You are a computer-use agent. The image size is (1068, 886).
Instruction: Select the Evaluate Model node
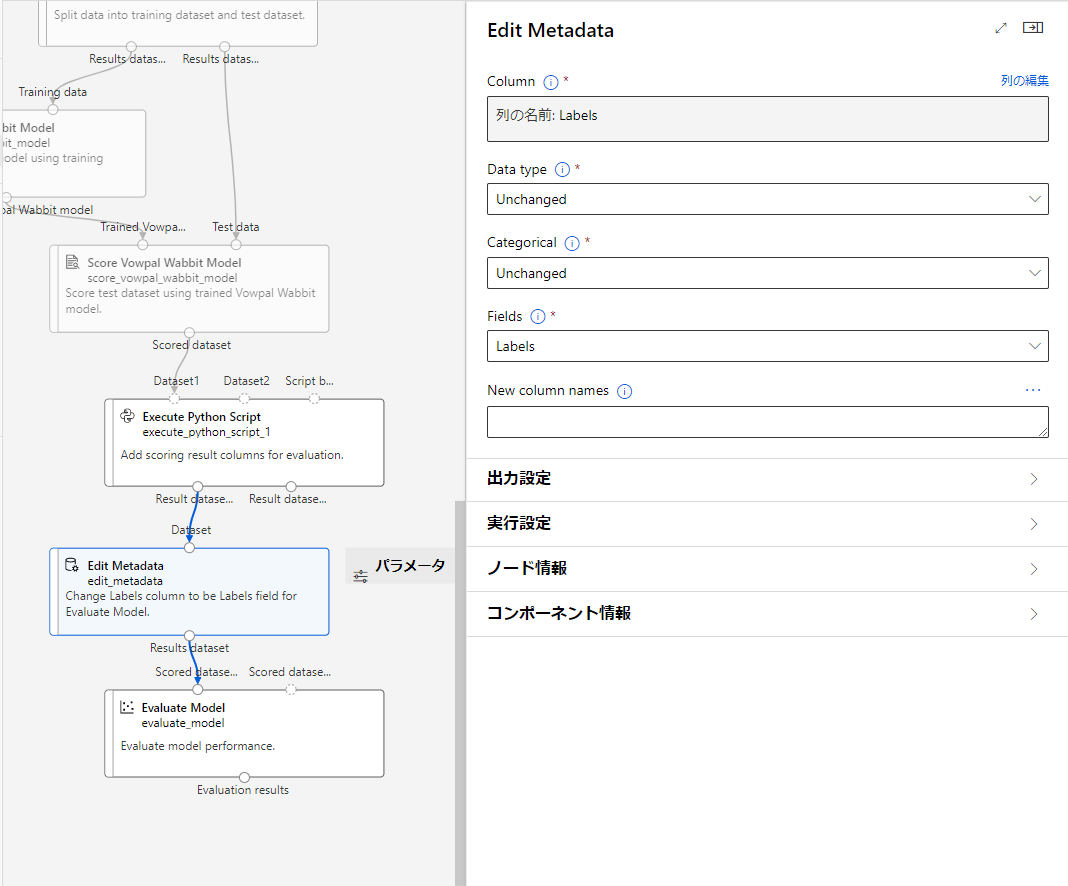(x=245, y=733)
